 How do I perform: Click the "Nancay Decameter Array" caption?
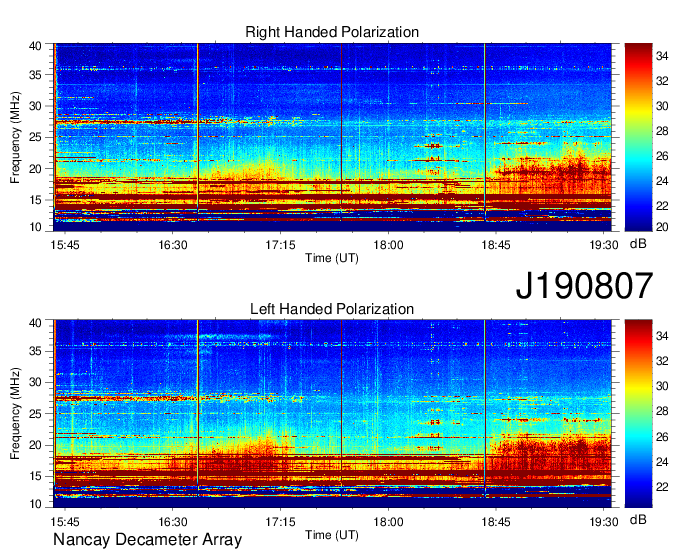147,540
